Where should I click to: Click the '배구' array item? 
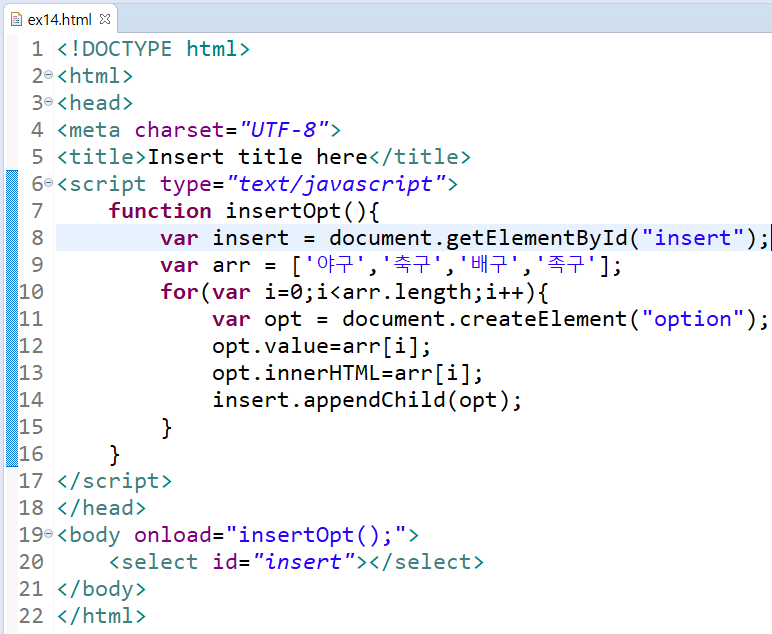pyautogui.click(x=490, y=265)
